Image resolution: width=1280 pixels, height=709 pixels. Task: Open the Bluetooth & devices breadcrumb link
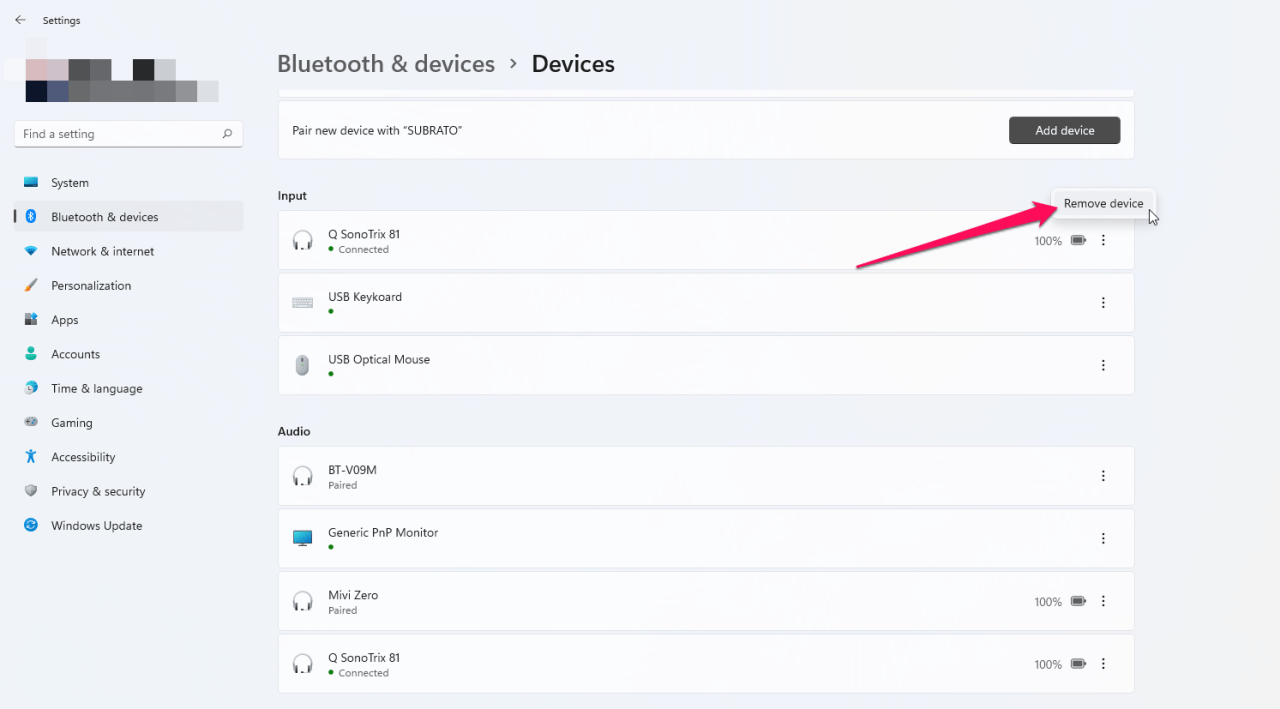pyautogui.click(x=386, y=63)
